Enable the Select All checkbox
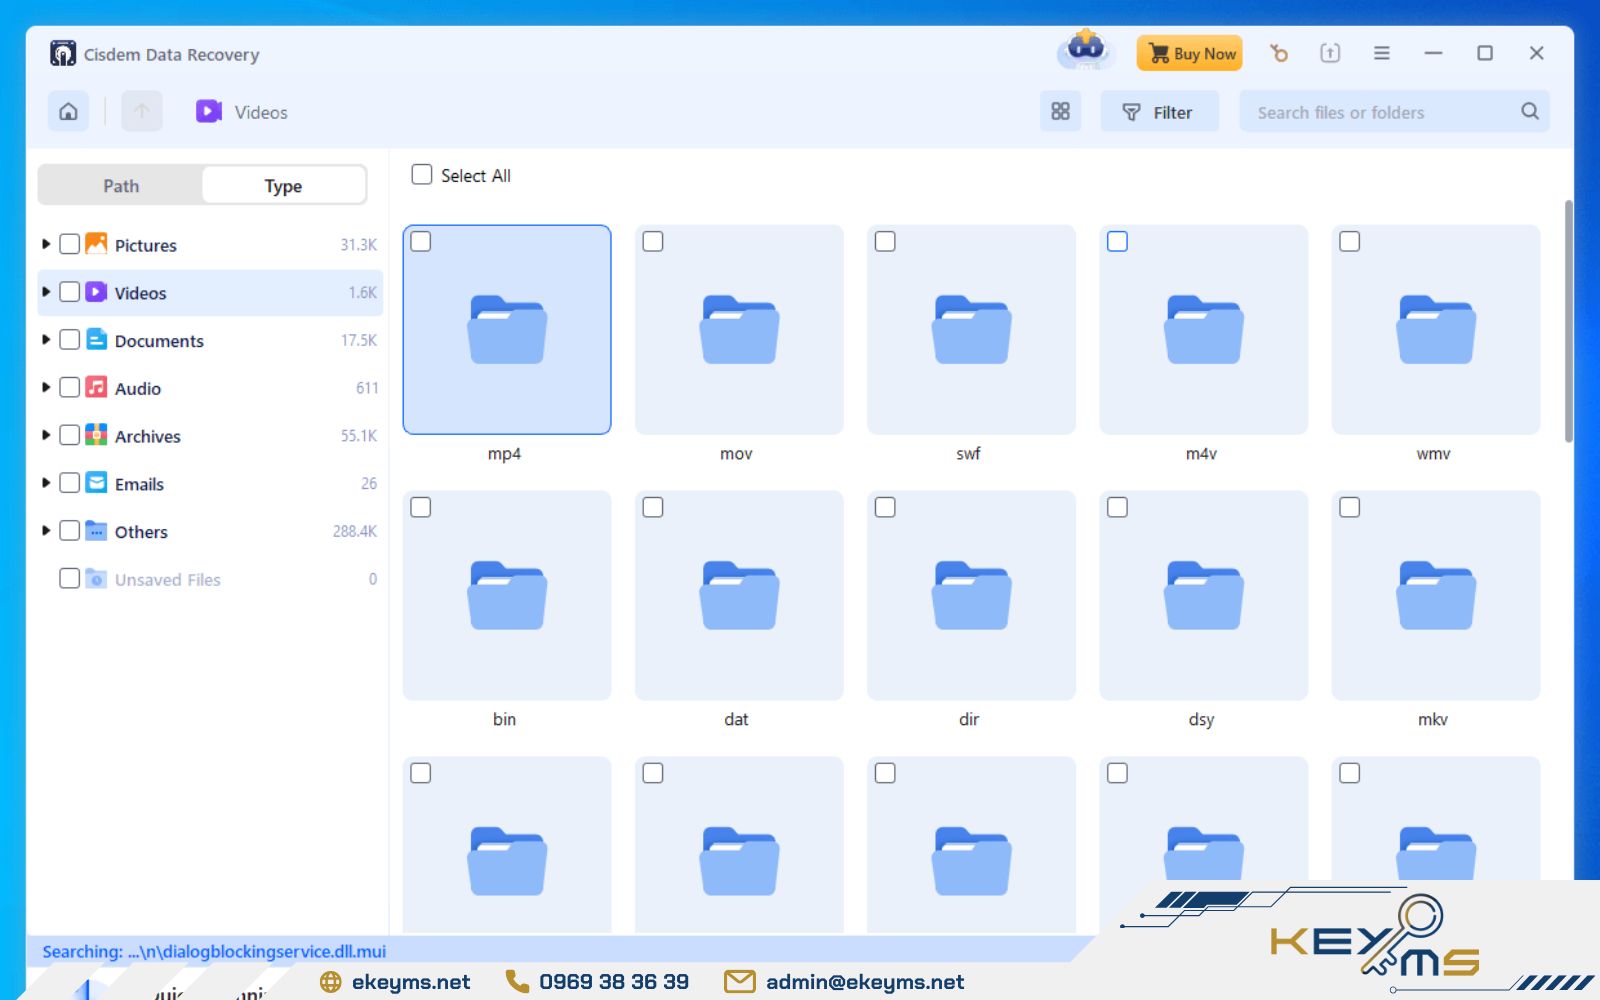 tap(421, 174)
